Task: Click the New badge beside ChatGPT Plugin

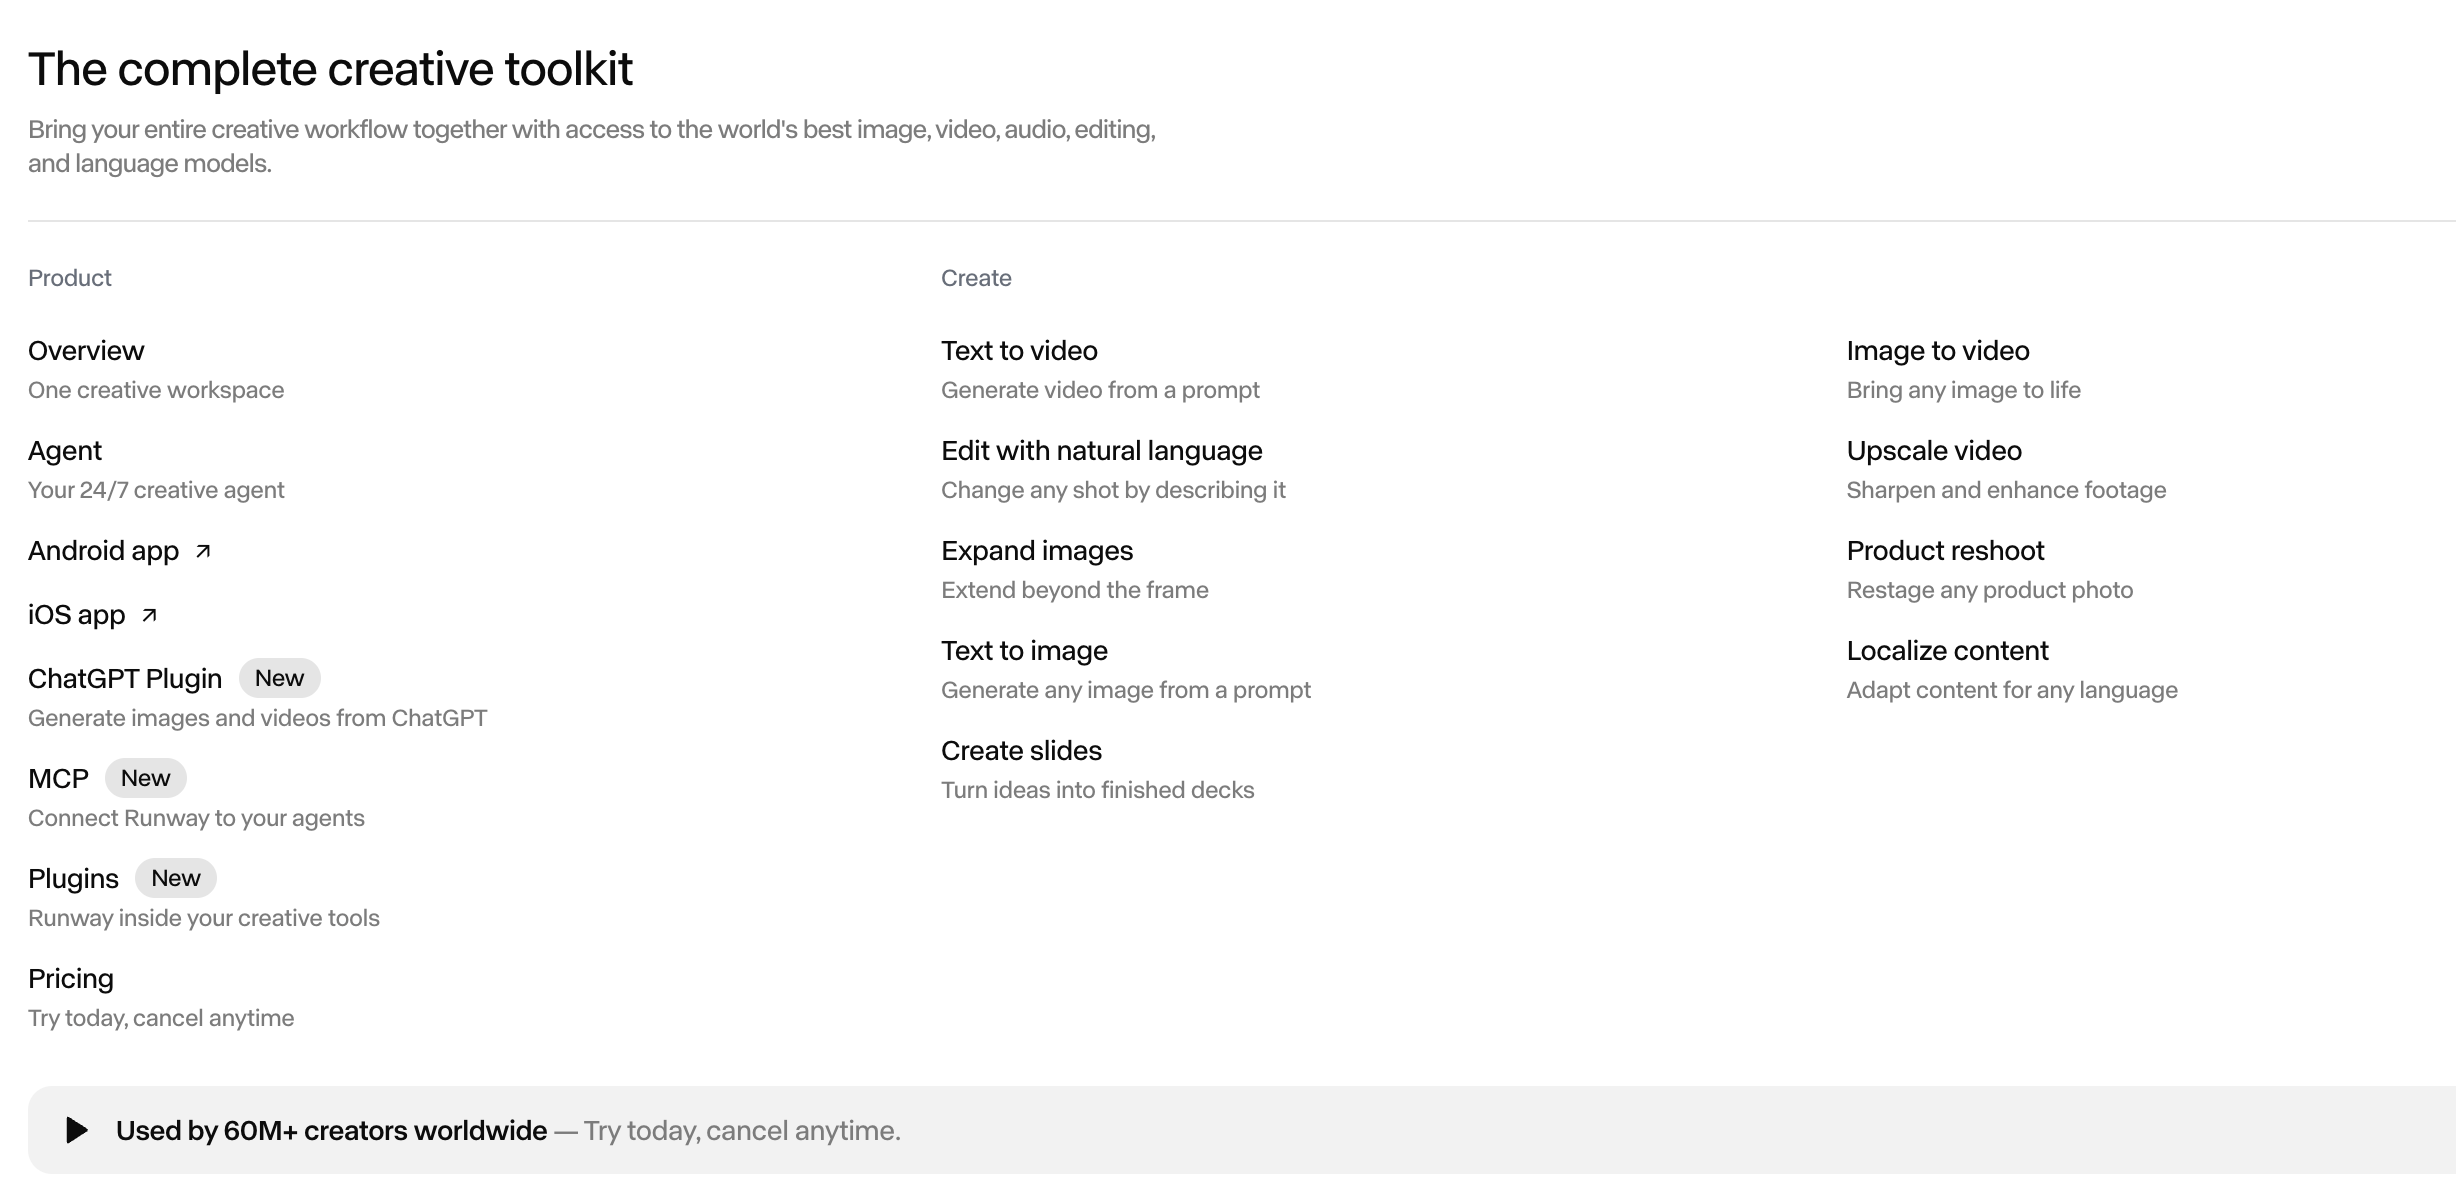Action: tap(279, 678)
